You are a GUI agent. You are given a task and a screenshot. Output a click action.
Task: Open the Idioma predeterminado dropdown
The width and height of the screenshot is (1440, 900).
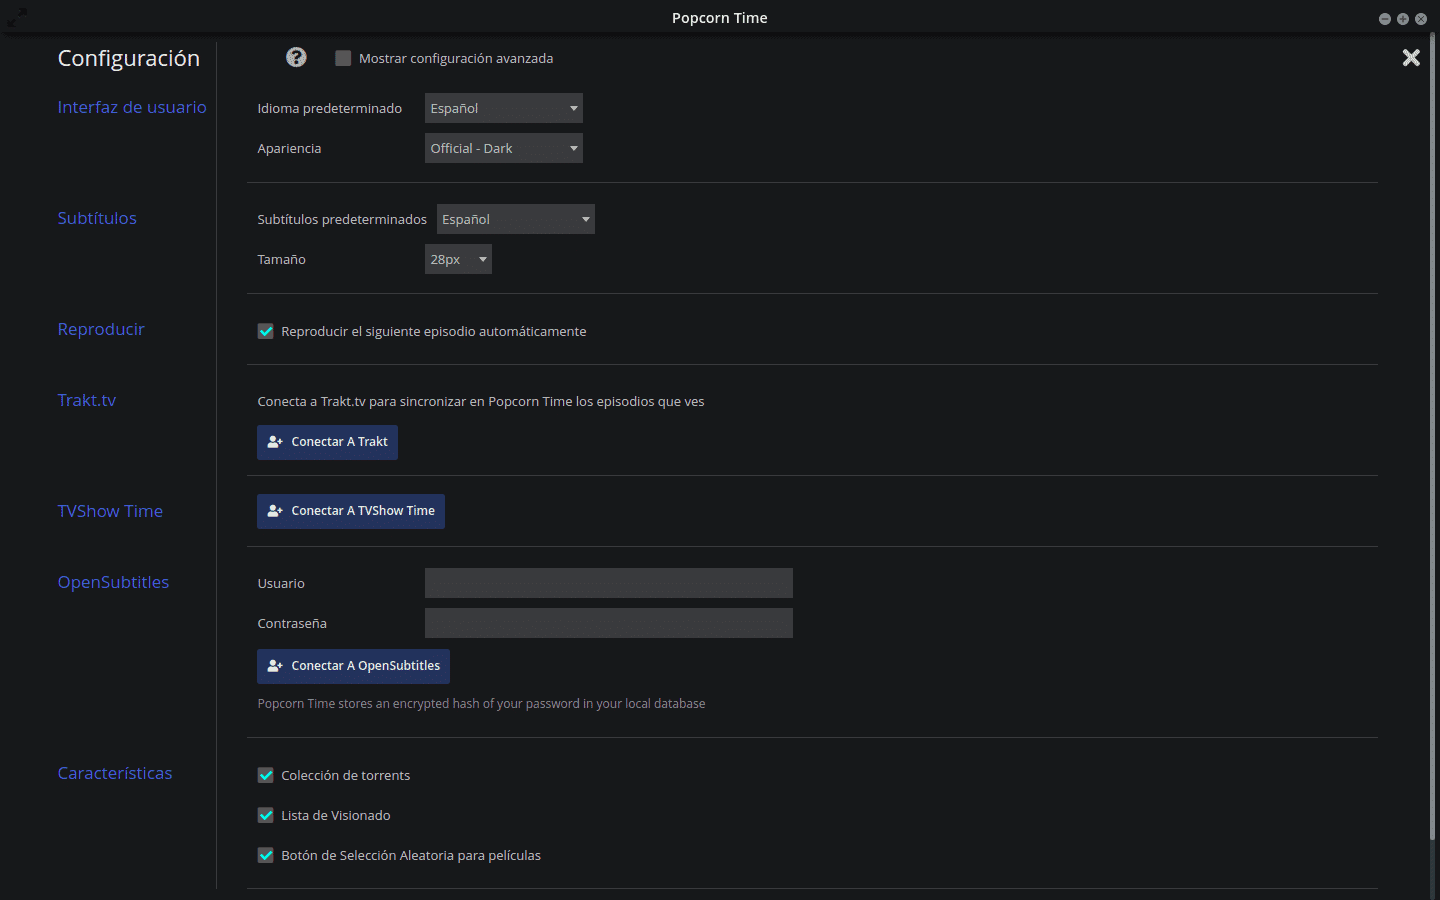point(504,108)
